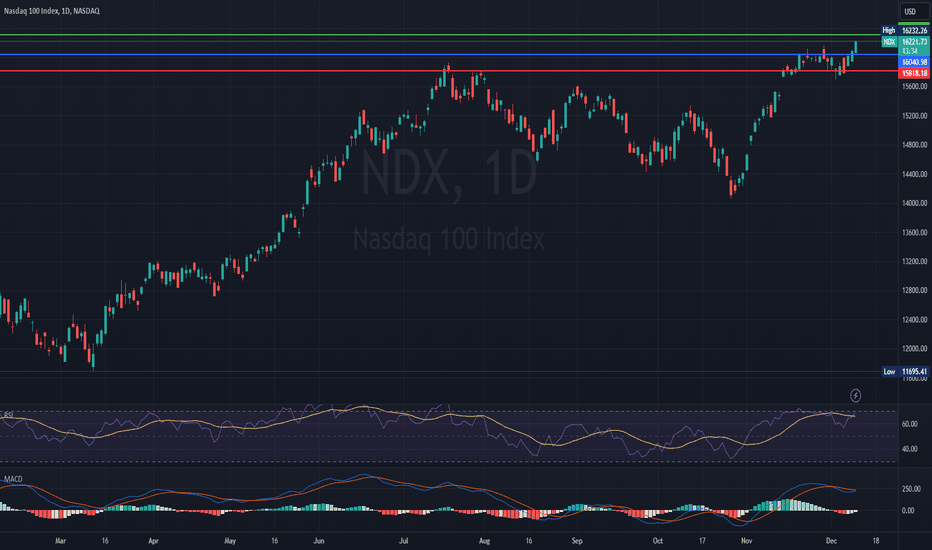The height and width of the screenshot is (550, 932).
Task: Click 14000.00 on the price scale
Action: [x=914, y=203]
